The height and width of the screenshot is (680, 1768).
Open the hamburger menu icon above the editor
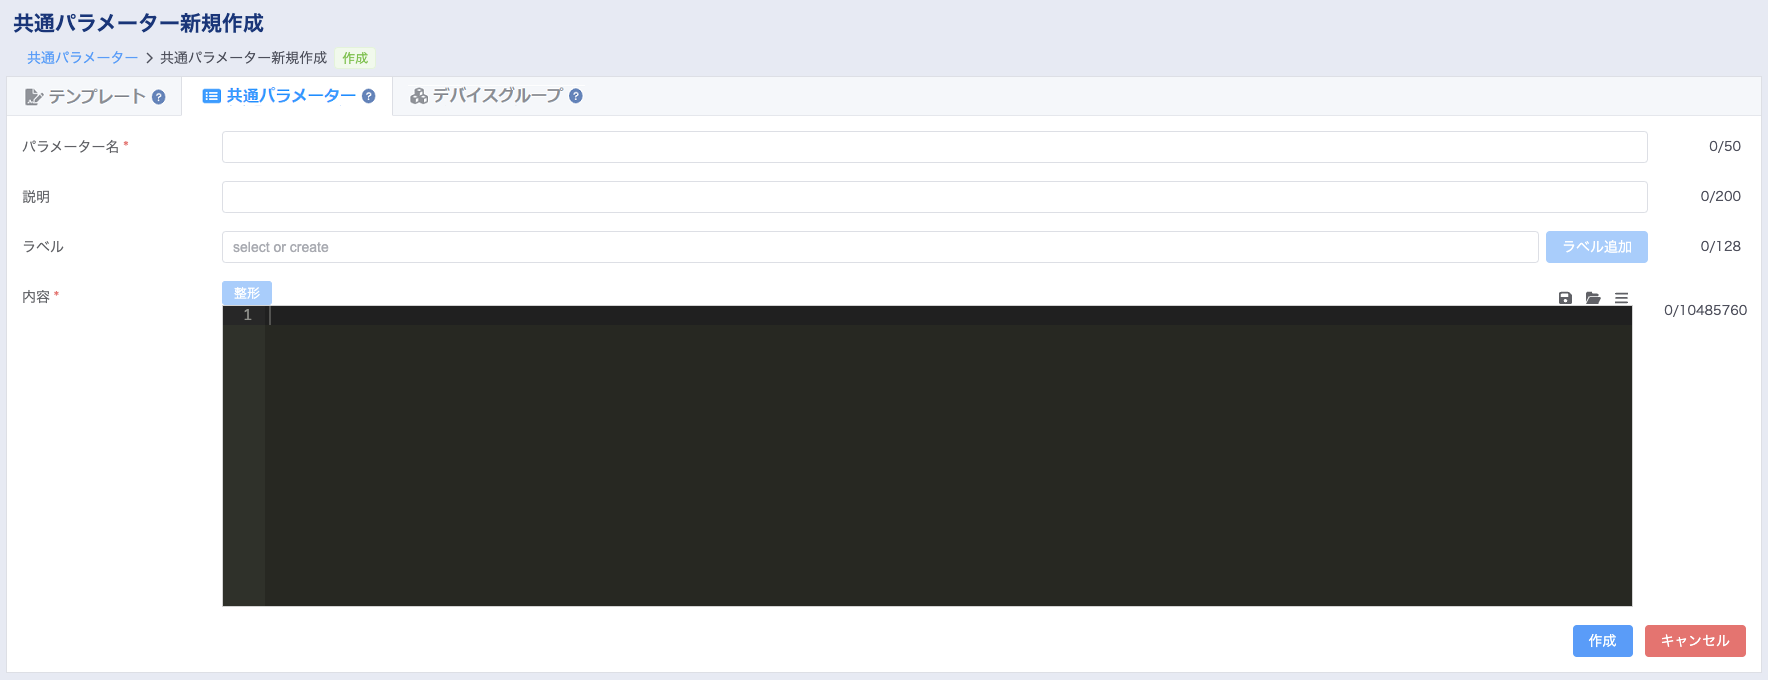[1621, 298]
